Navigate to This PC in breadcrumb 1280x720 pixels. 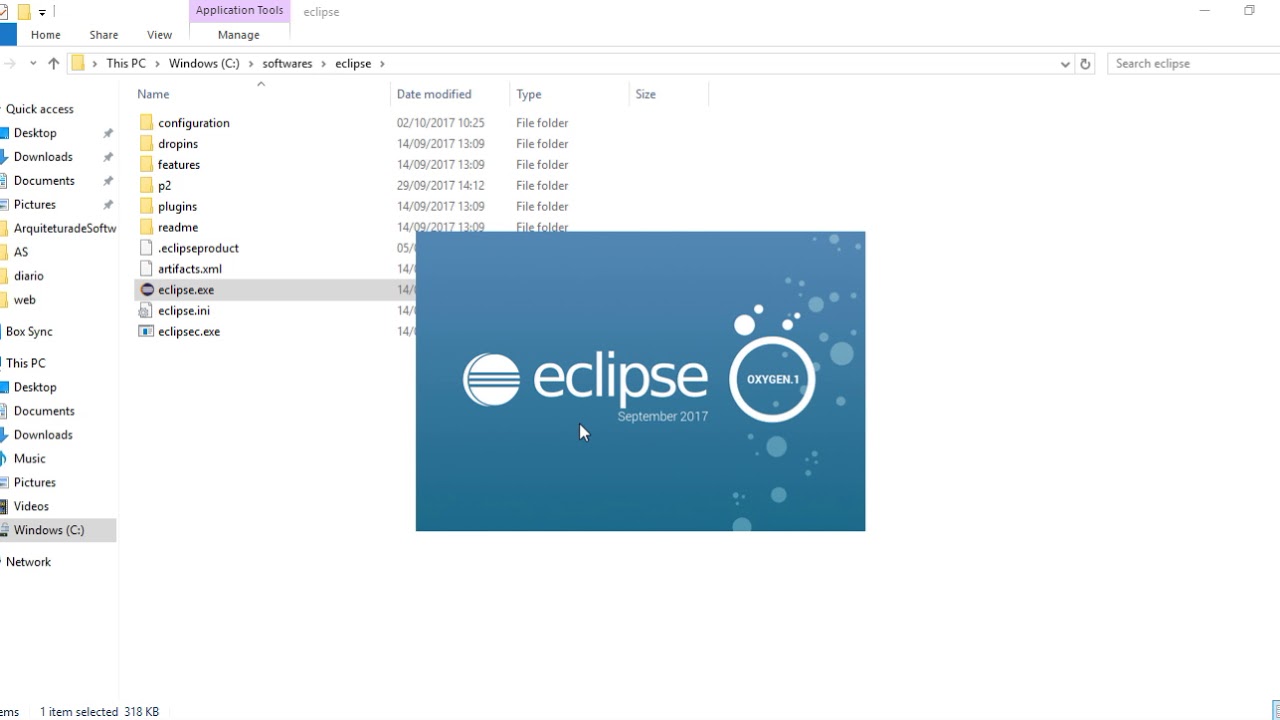pyautogui.click(x=126, y=63)
